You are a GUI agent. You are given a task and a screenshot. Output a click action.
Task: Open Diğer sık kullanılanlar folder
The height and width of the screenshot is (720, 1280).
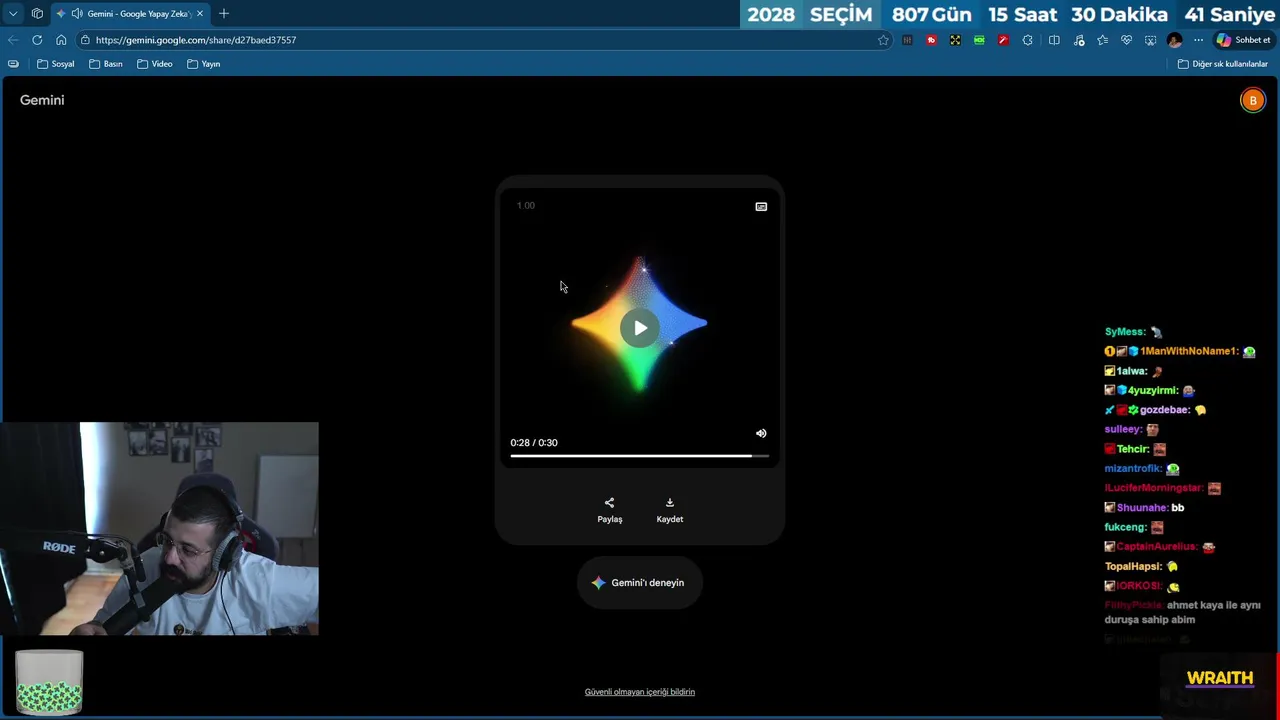(x=1222, y=64)
